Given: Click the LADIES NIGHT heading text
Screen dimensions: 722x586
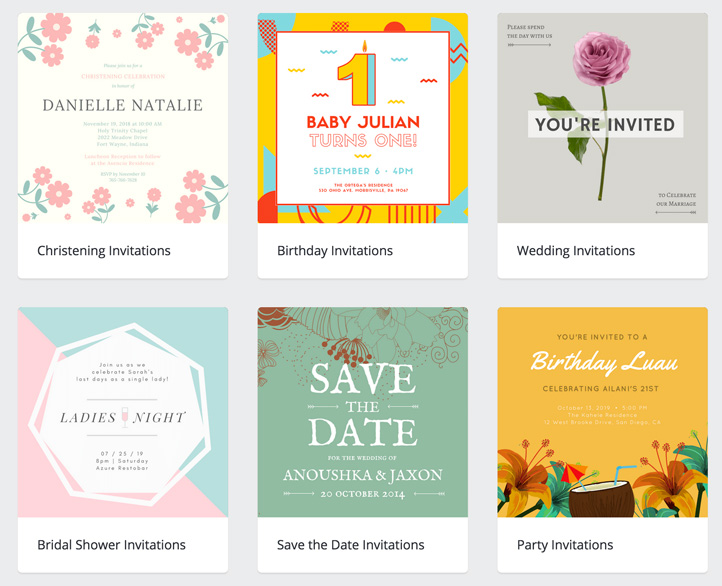Looking at the screenshot, I should coord(122,418).
